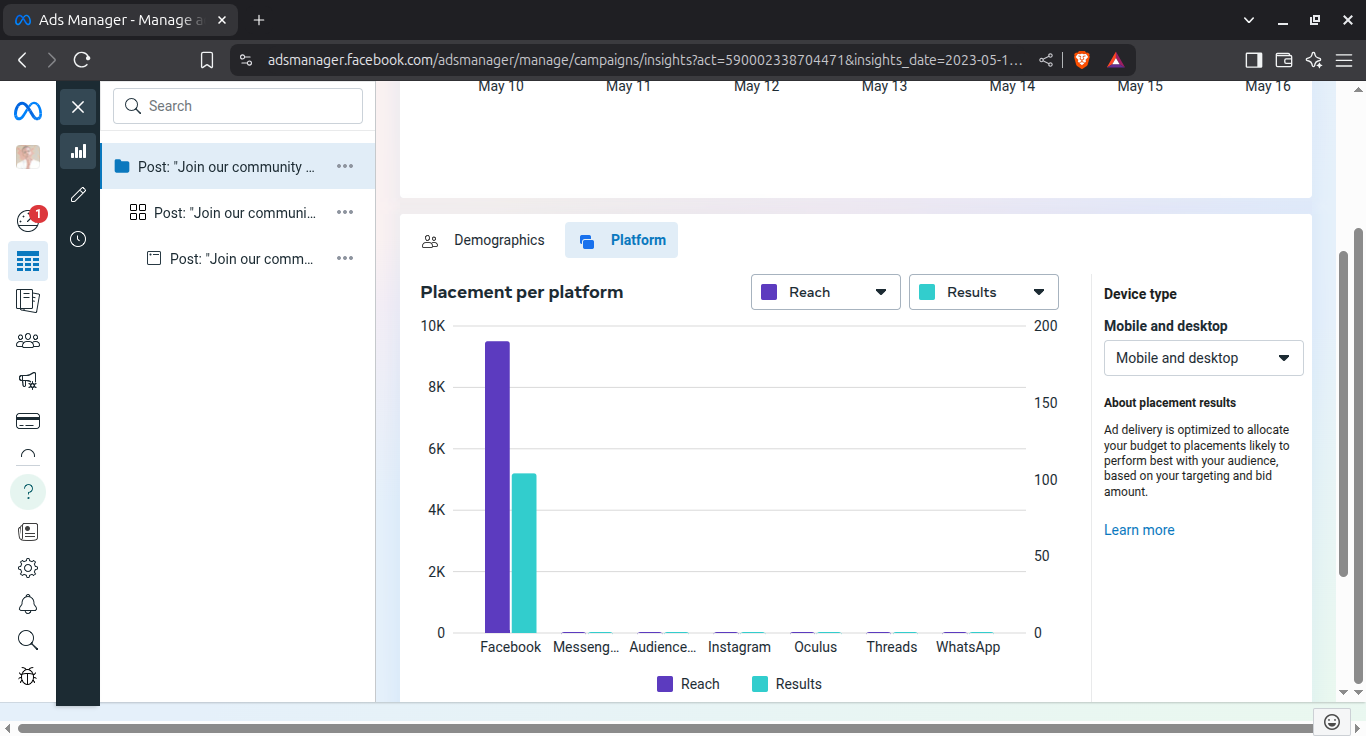
Task: Open the Notifications bell icon
Action: [28, 604]
